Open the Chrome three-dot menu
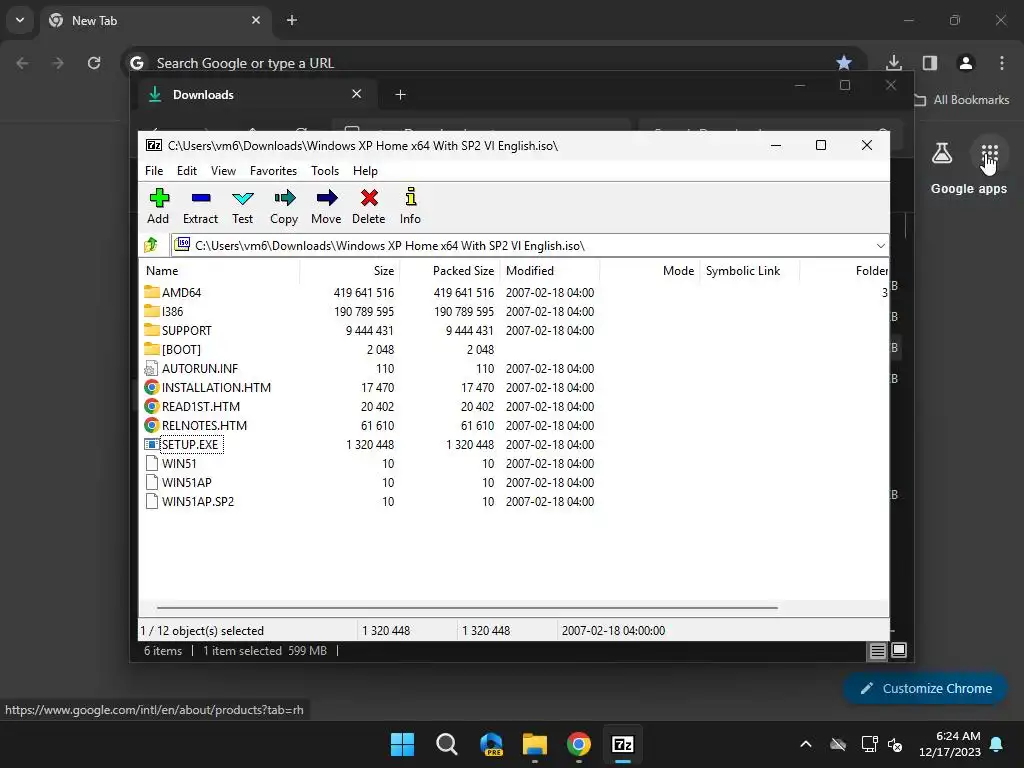1024x768 pixels. [1002, 63]
